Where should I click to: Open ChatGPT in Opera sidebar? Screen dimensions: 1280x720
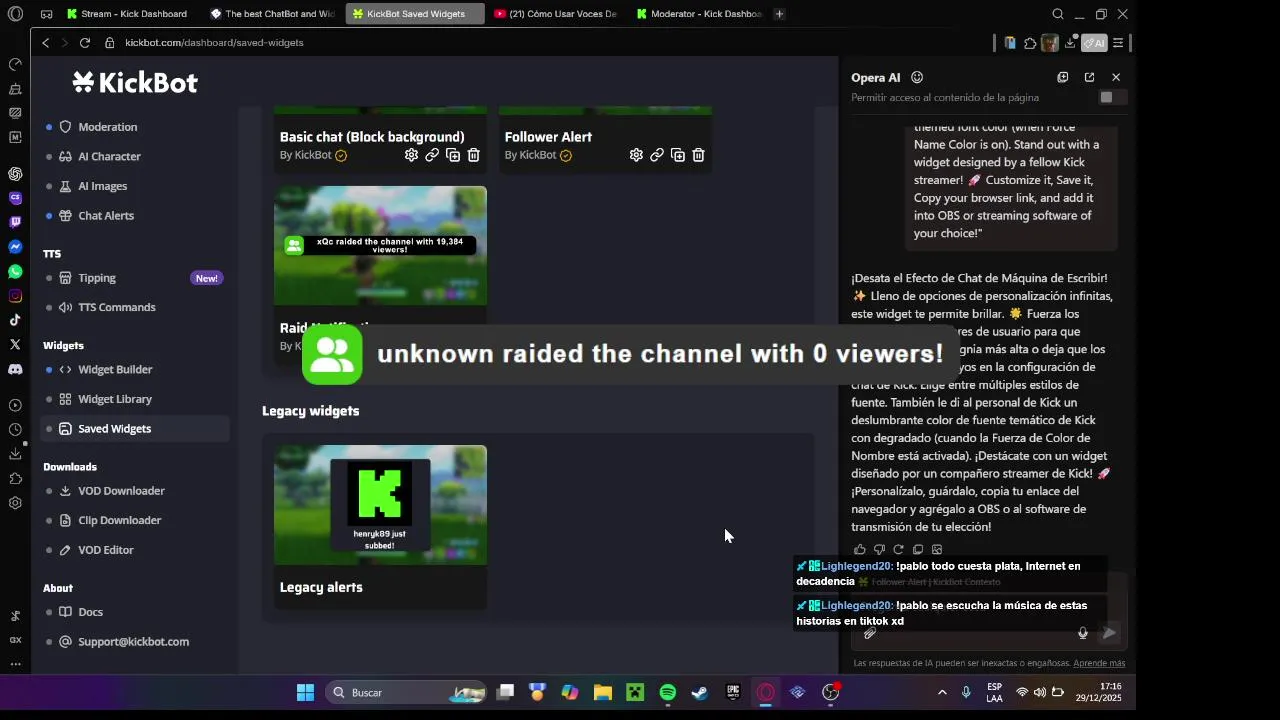(x=15, y=174)
